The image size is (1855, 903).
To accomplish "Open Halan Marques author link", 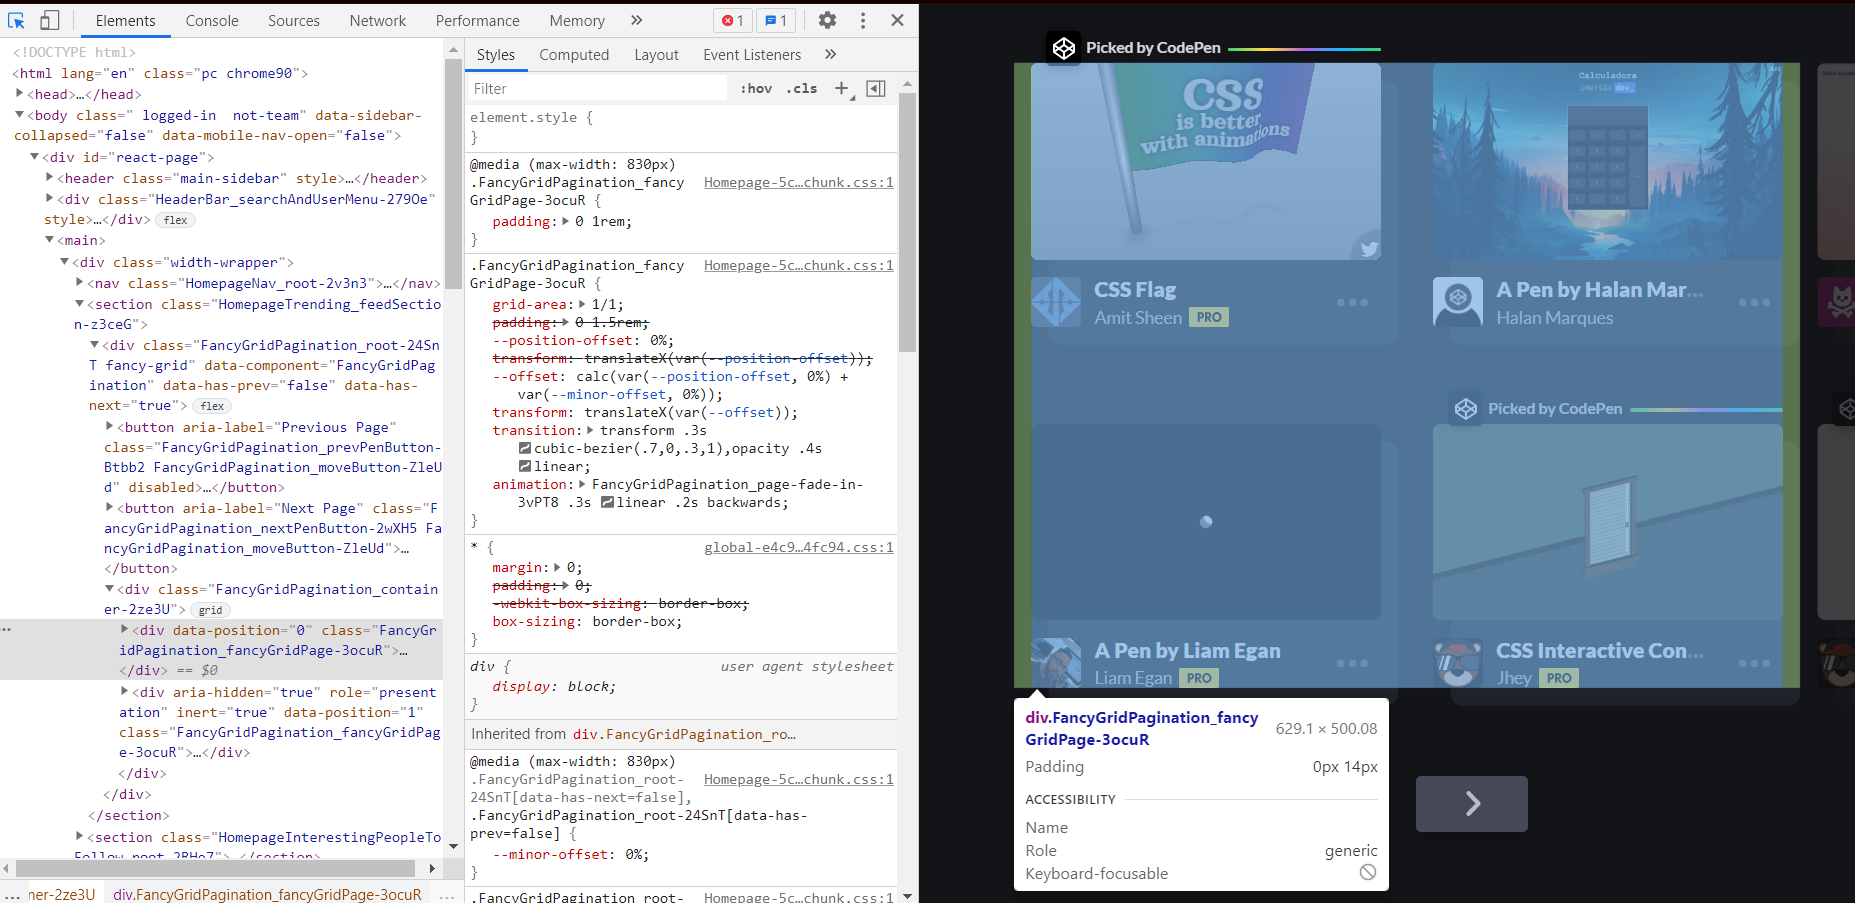I will (x=1555, y=318).
